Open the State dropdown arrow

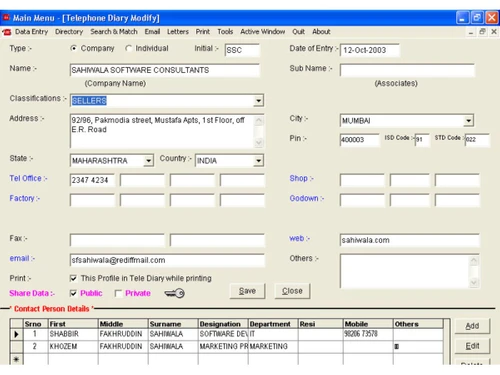[148, 161]
